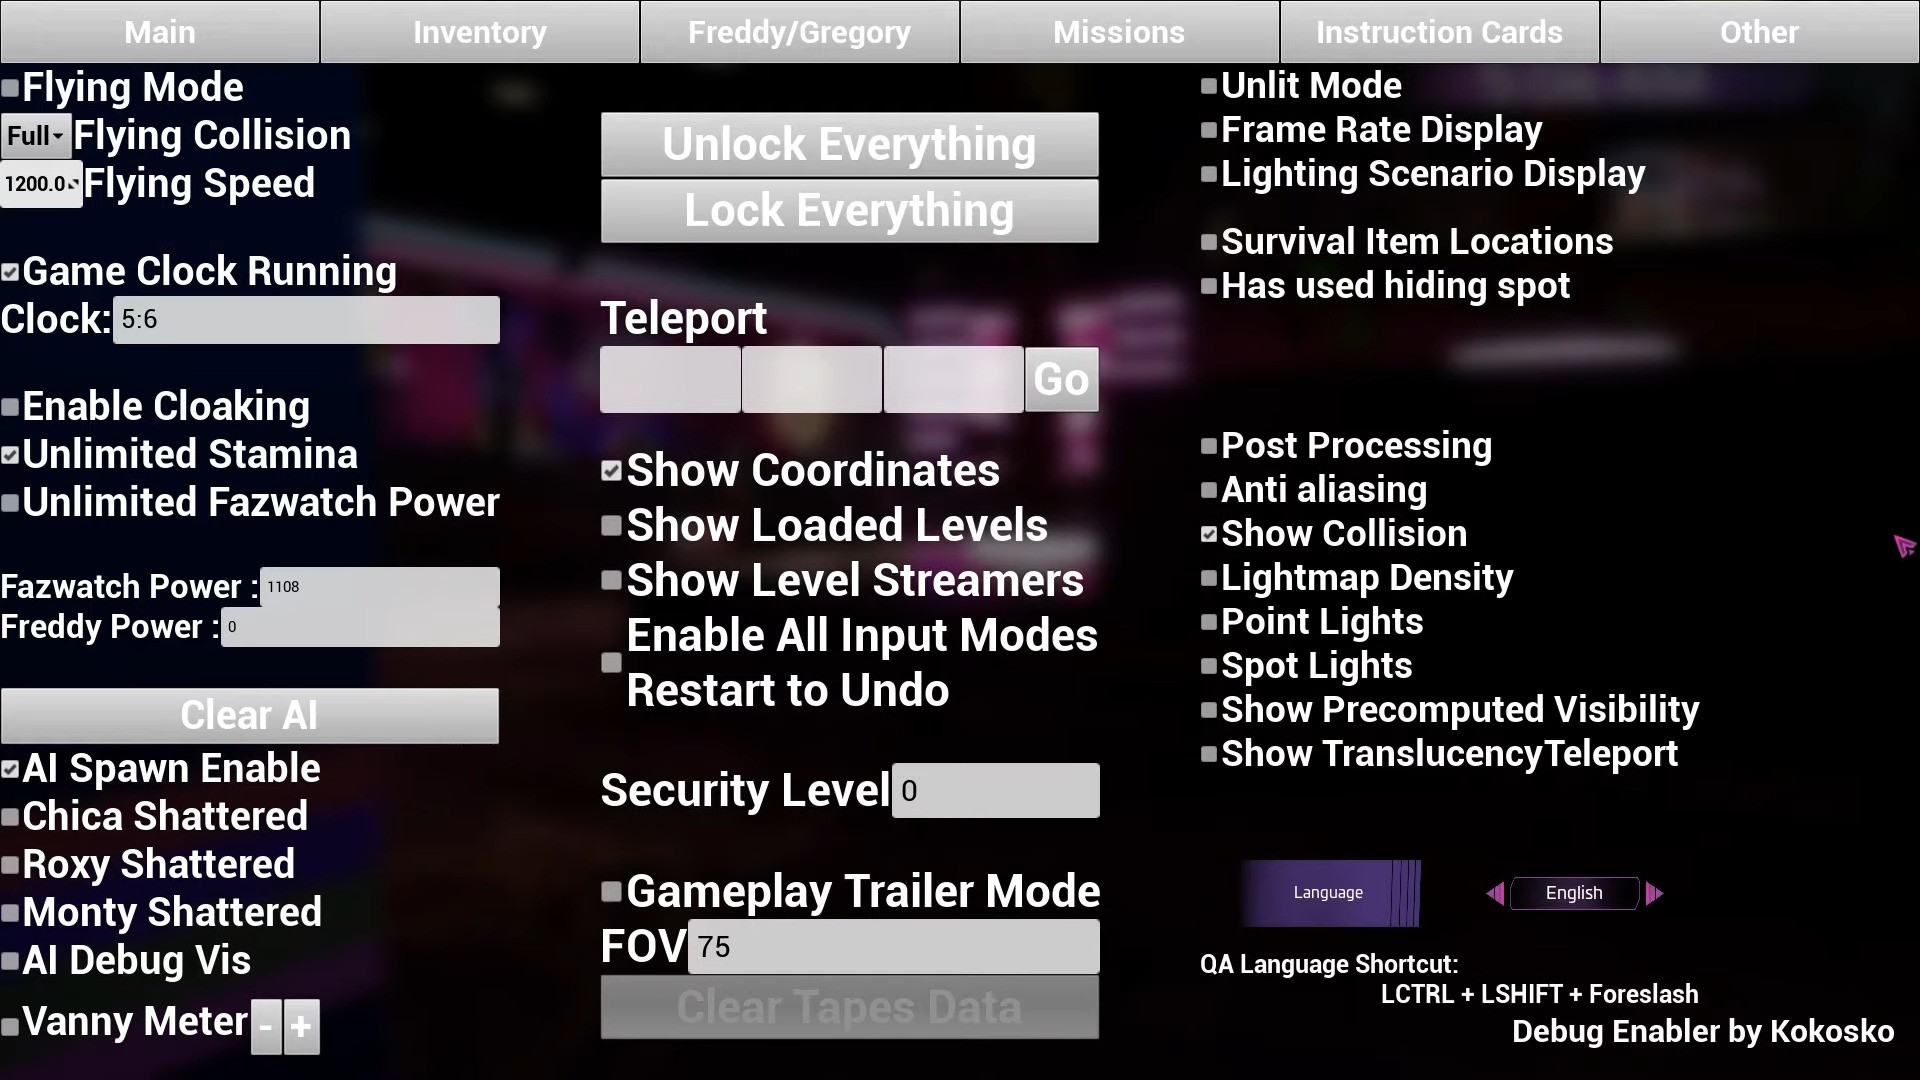This screenshot has height=1080, width=1920.
Task: Click the Unlock Everything button
Action: click(x=848, y=144)
